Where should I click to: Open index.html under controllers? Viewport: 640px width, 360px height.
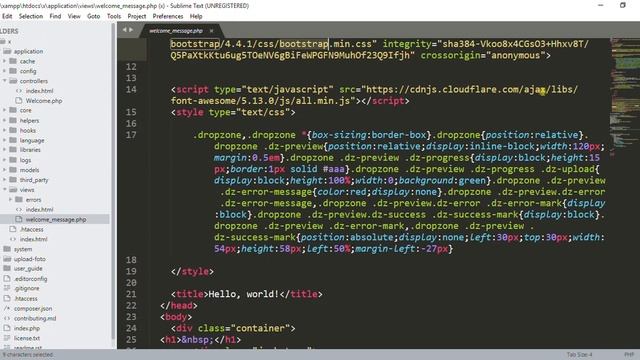click(39, 91)
